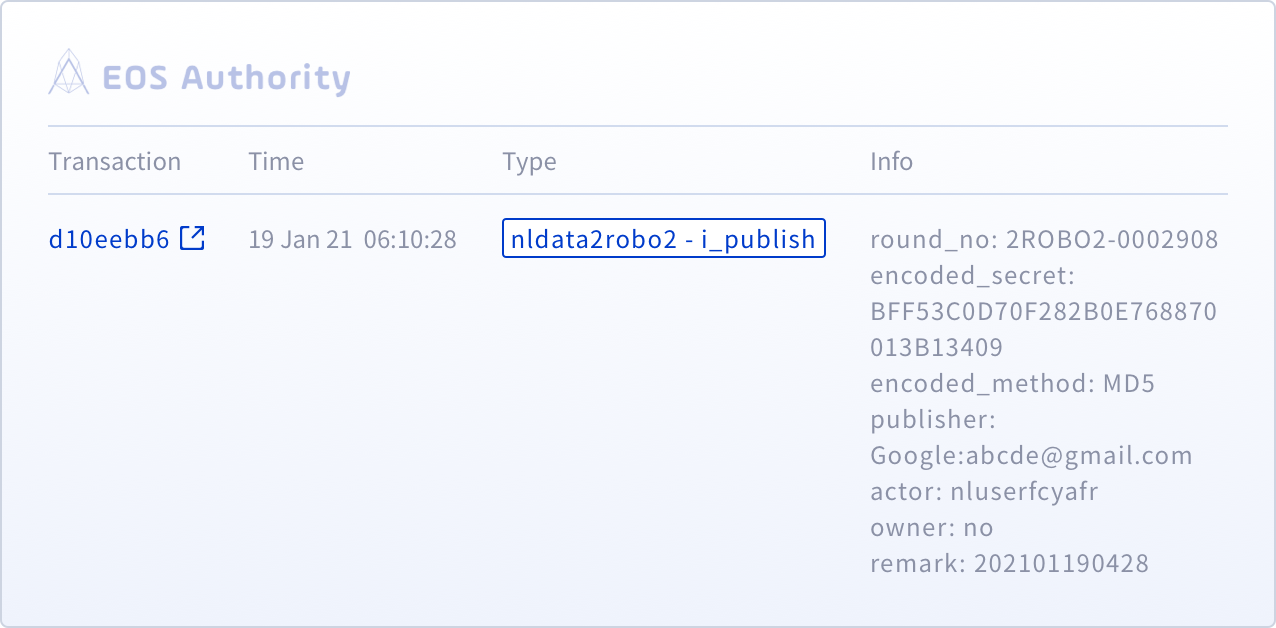
Task: Click the actor nluserfcyafr line
Action: pyautogui.click(x=985, y=492)
